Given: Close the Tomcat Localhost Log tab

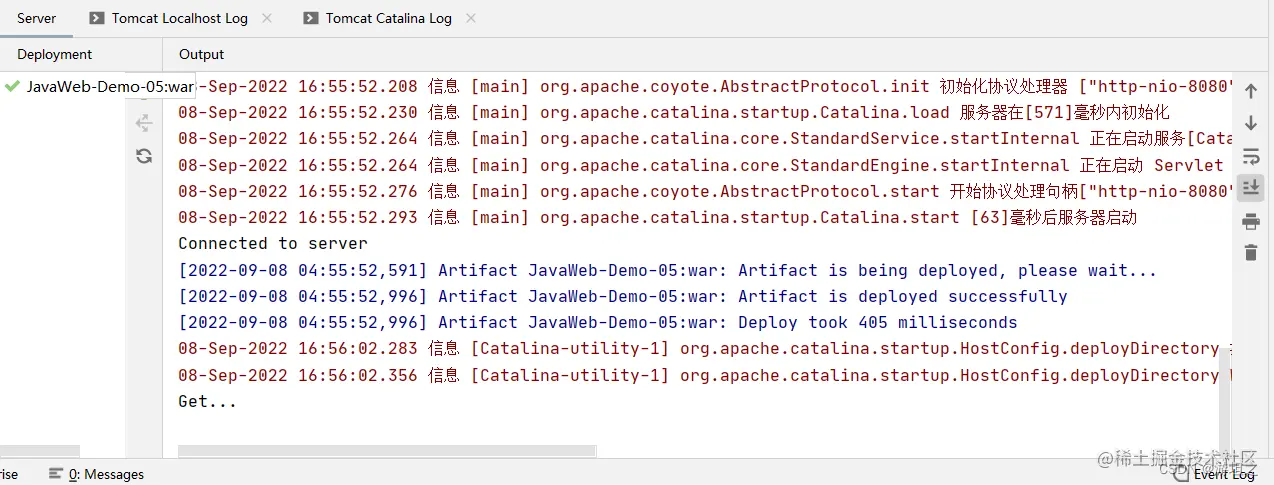Looking at the screenshot, I should pyautogui.click(x=267, y=18).
